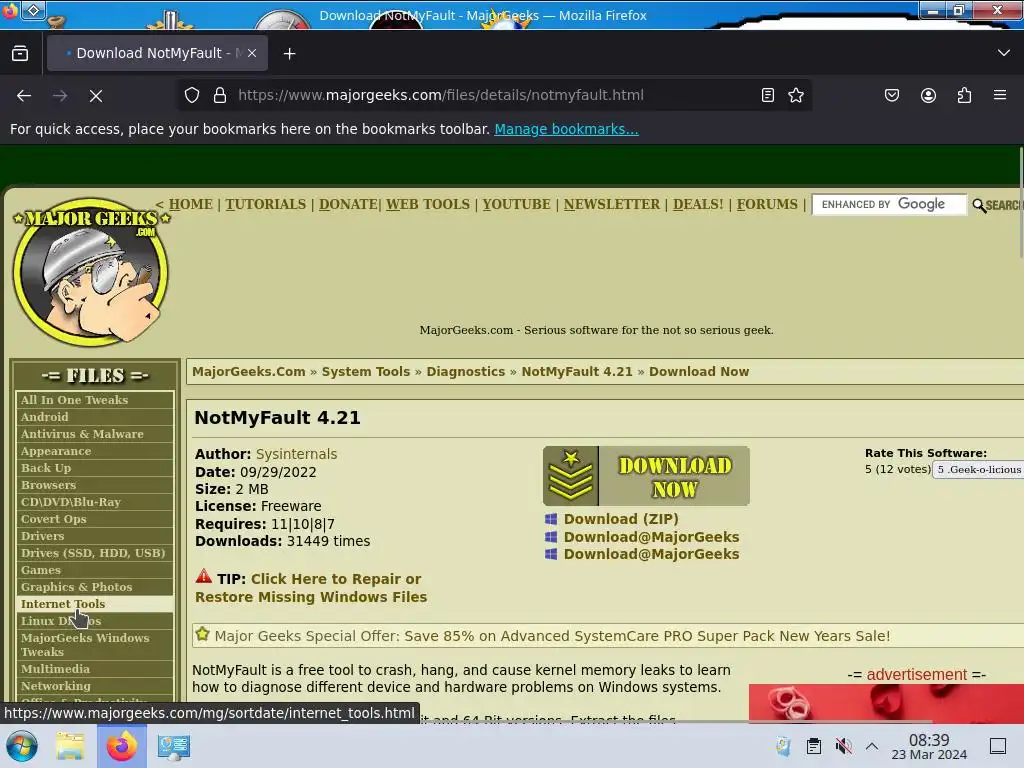Open the Android files category
The height and width of the screenshot is (768, 1024).
pyautogui.click(x=95, y=417)
